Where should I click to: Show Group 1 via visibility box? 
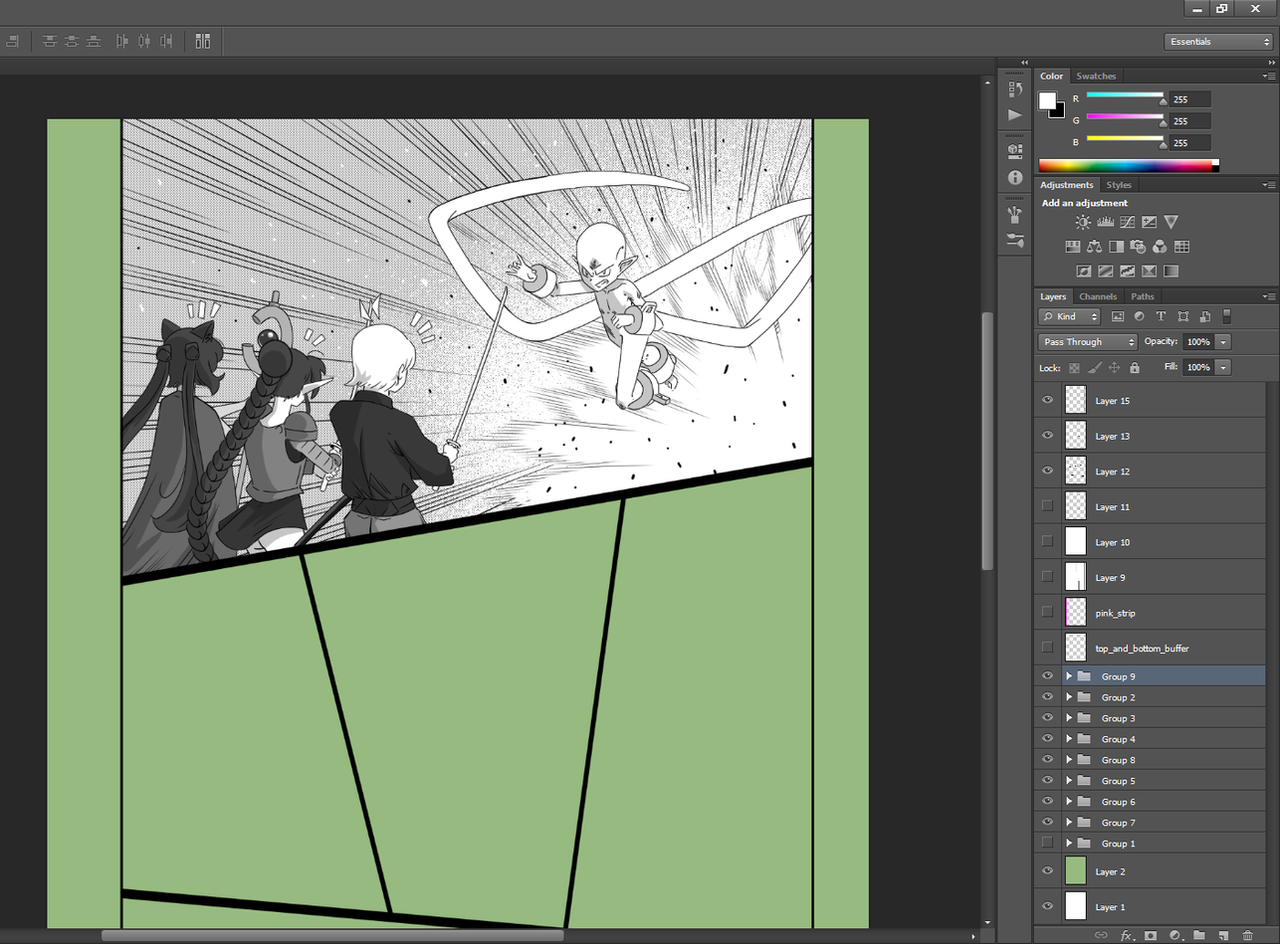pyautogui.click(x=1047, y=843)
